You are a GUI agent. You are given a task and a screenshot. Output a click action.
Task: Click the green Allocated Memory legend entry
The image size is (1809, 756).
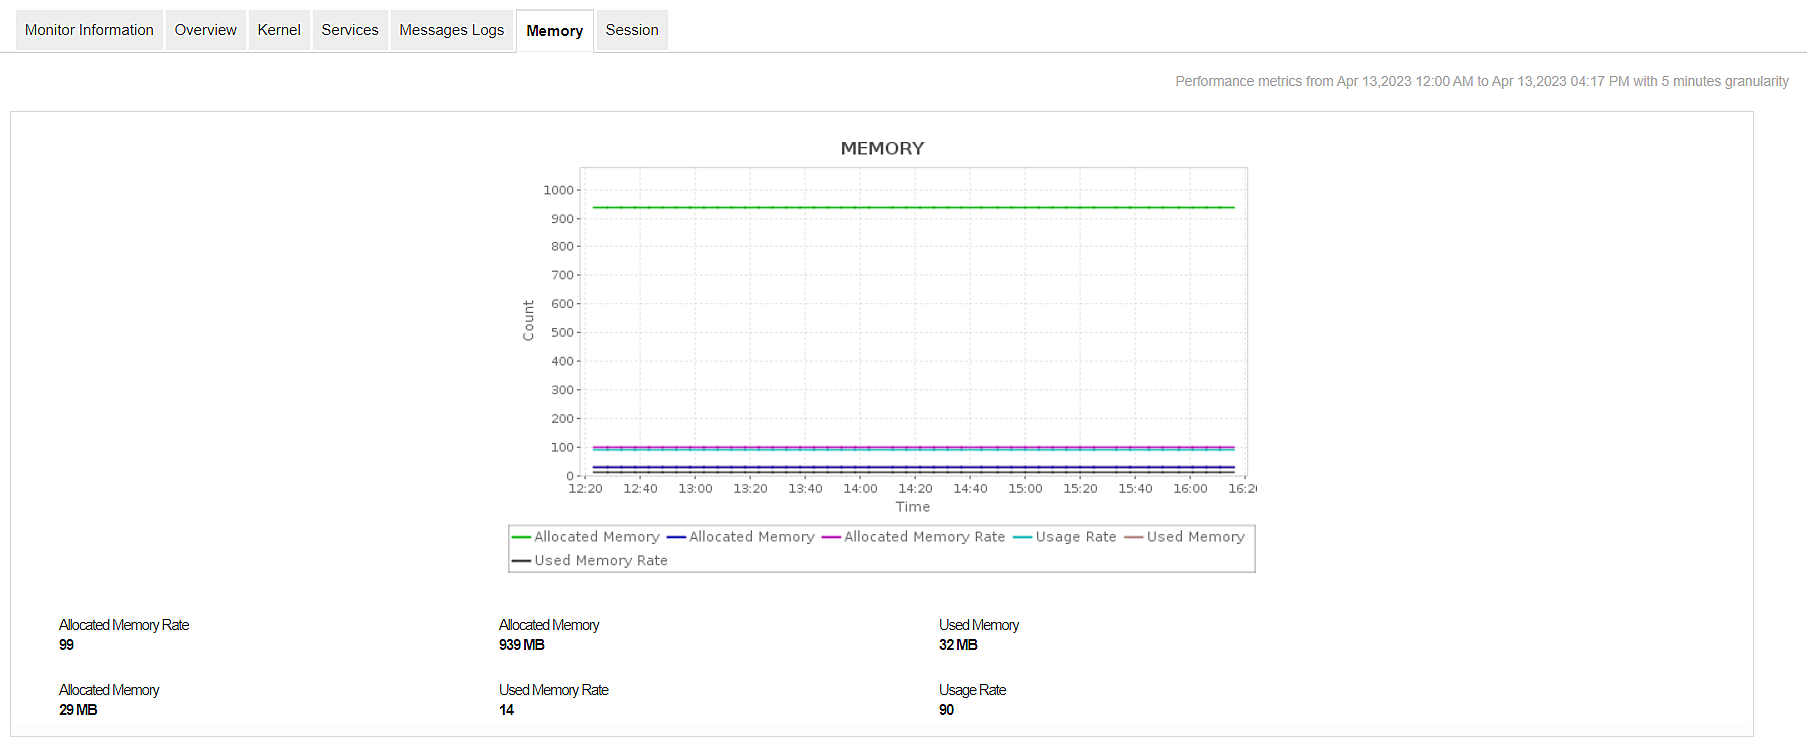(586, 537)
